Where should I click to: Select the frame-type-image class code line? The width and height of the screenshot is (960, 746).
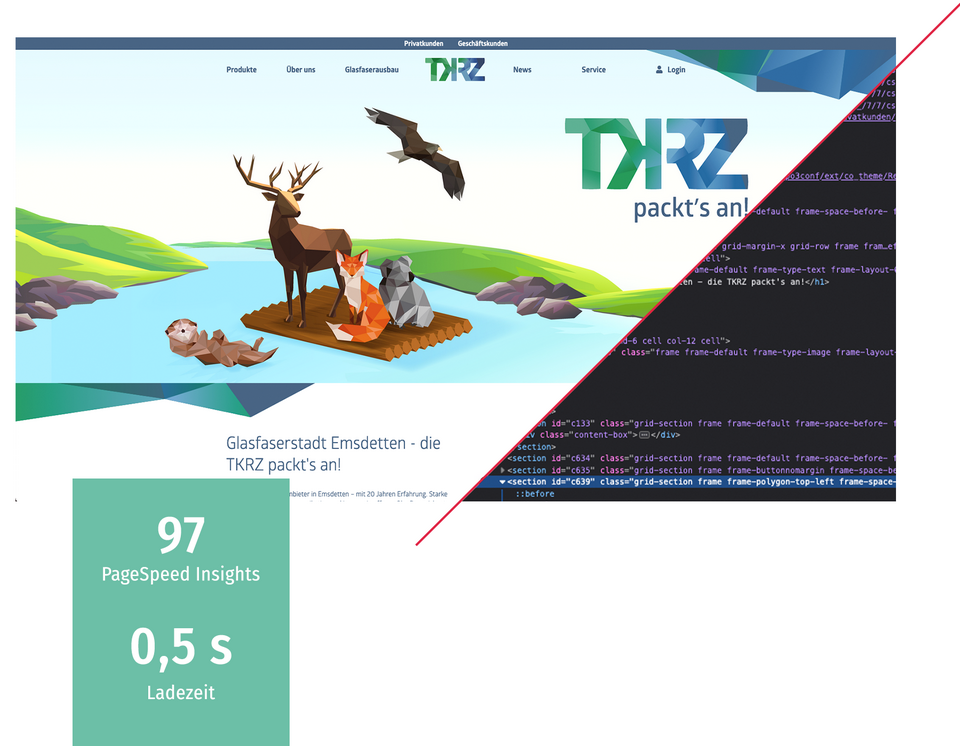point(754,353)
